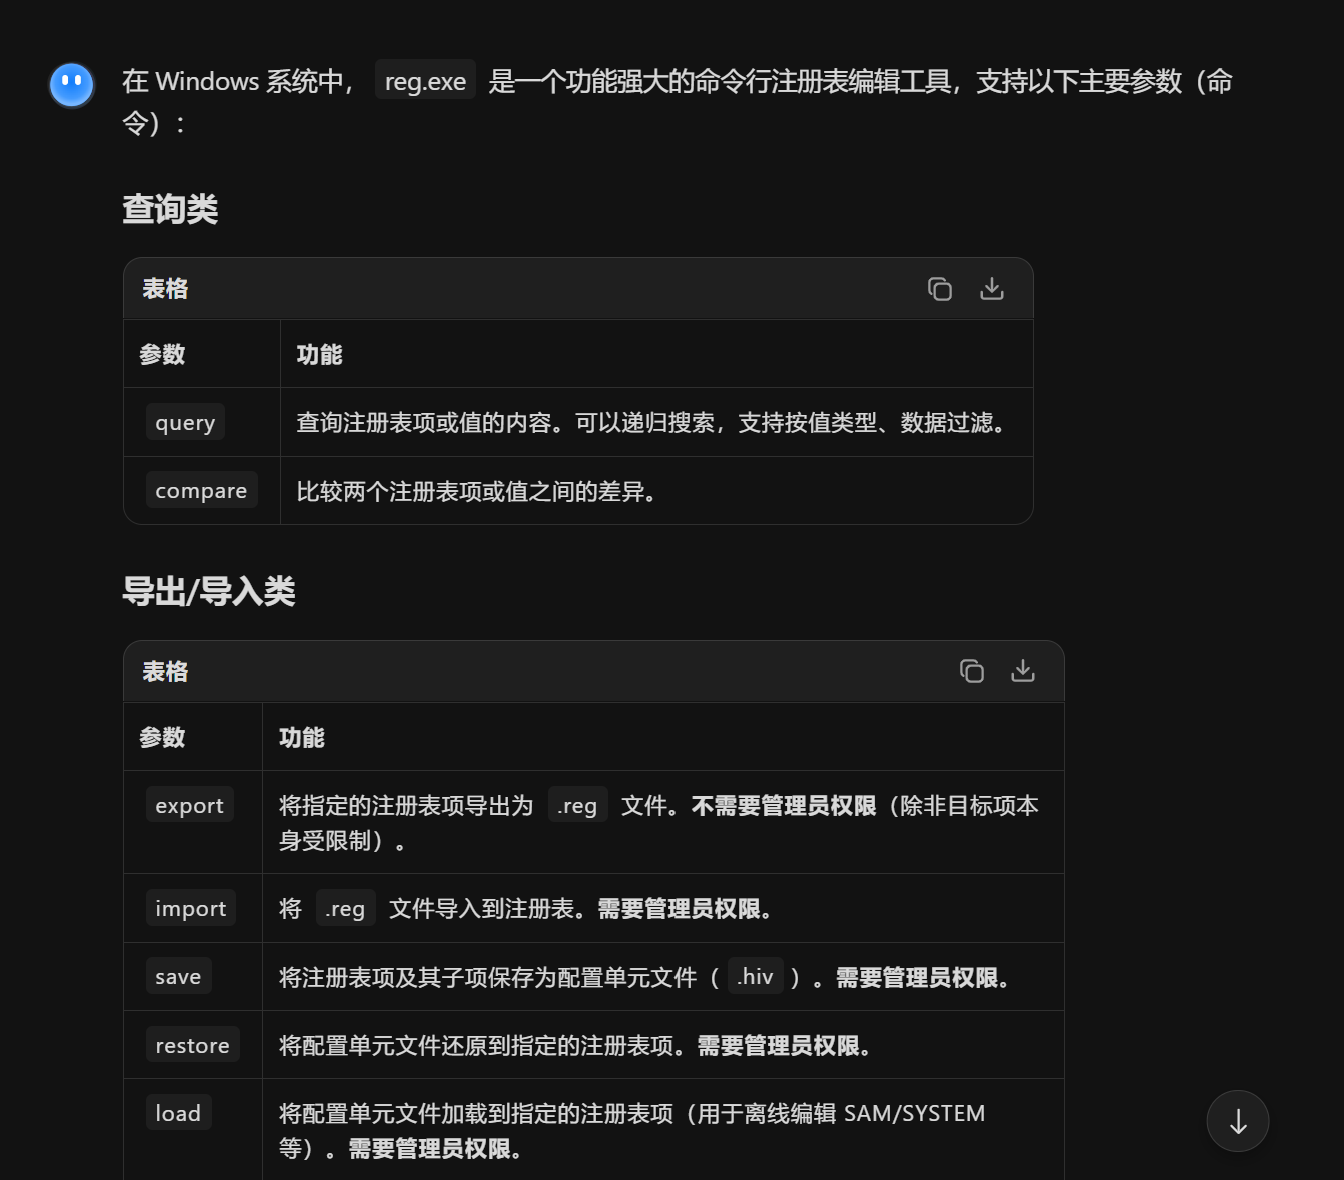Click the blue assistant avatar icon

[72, 85]
